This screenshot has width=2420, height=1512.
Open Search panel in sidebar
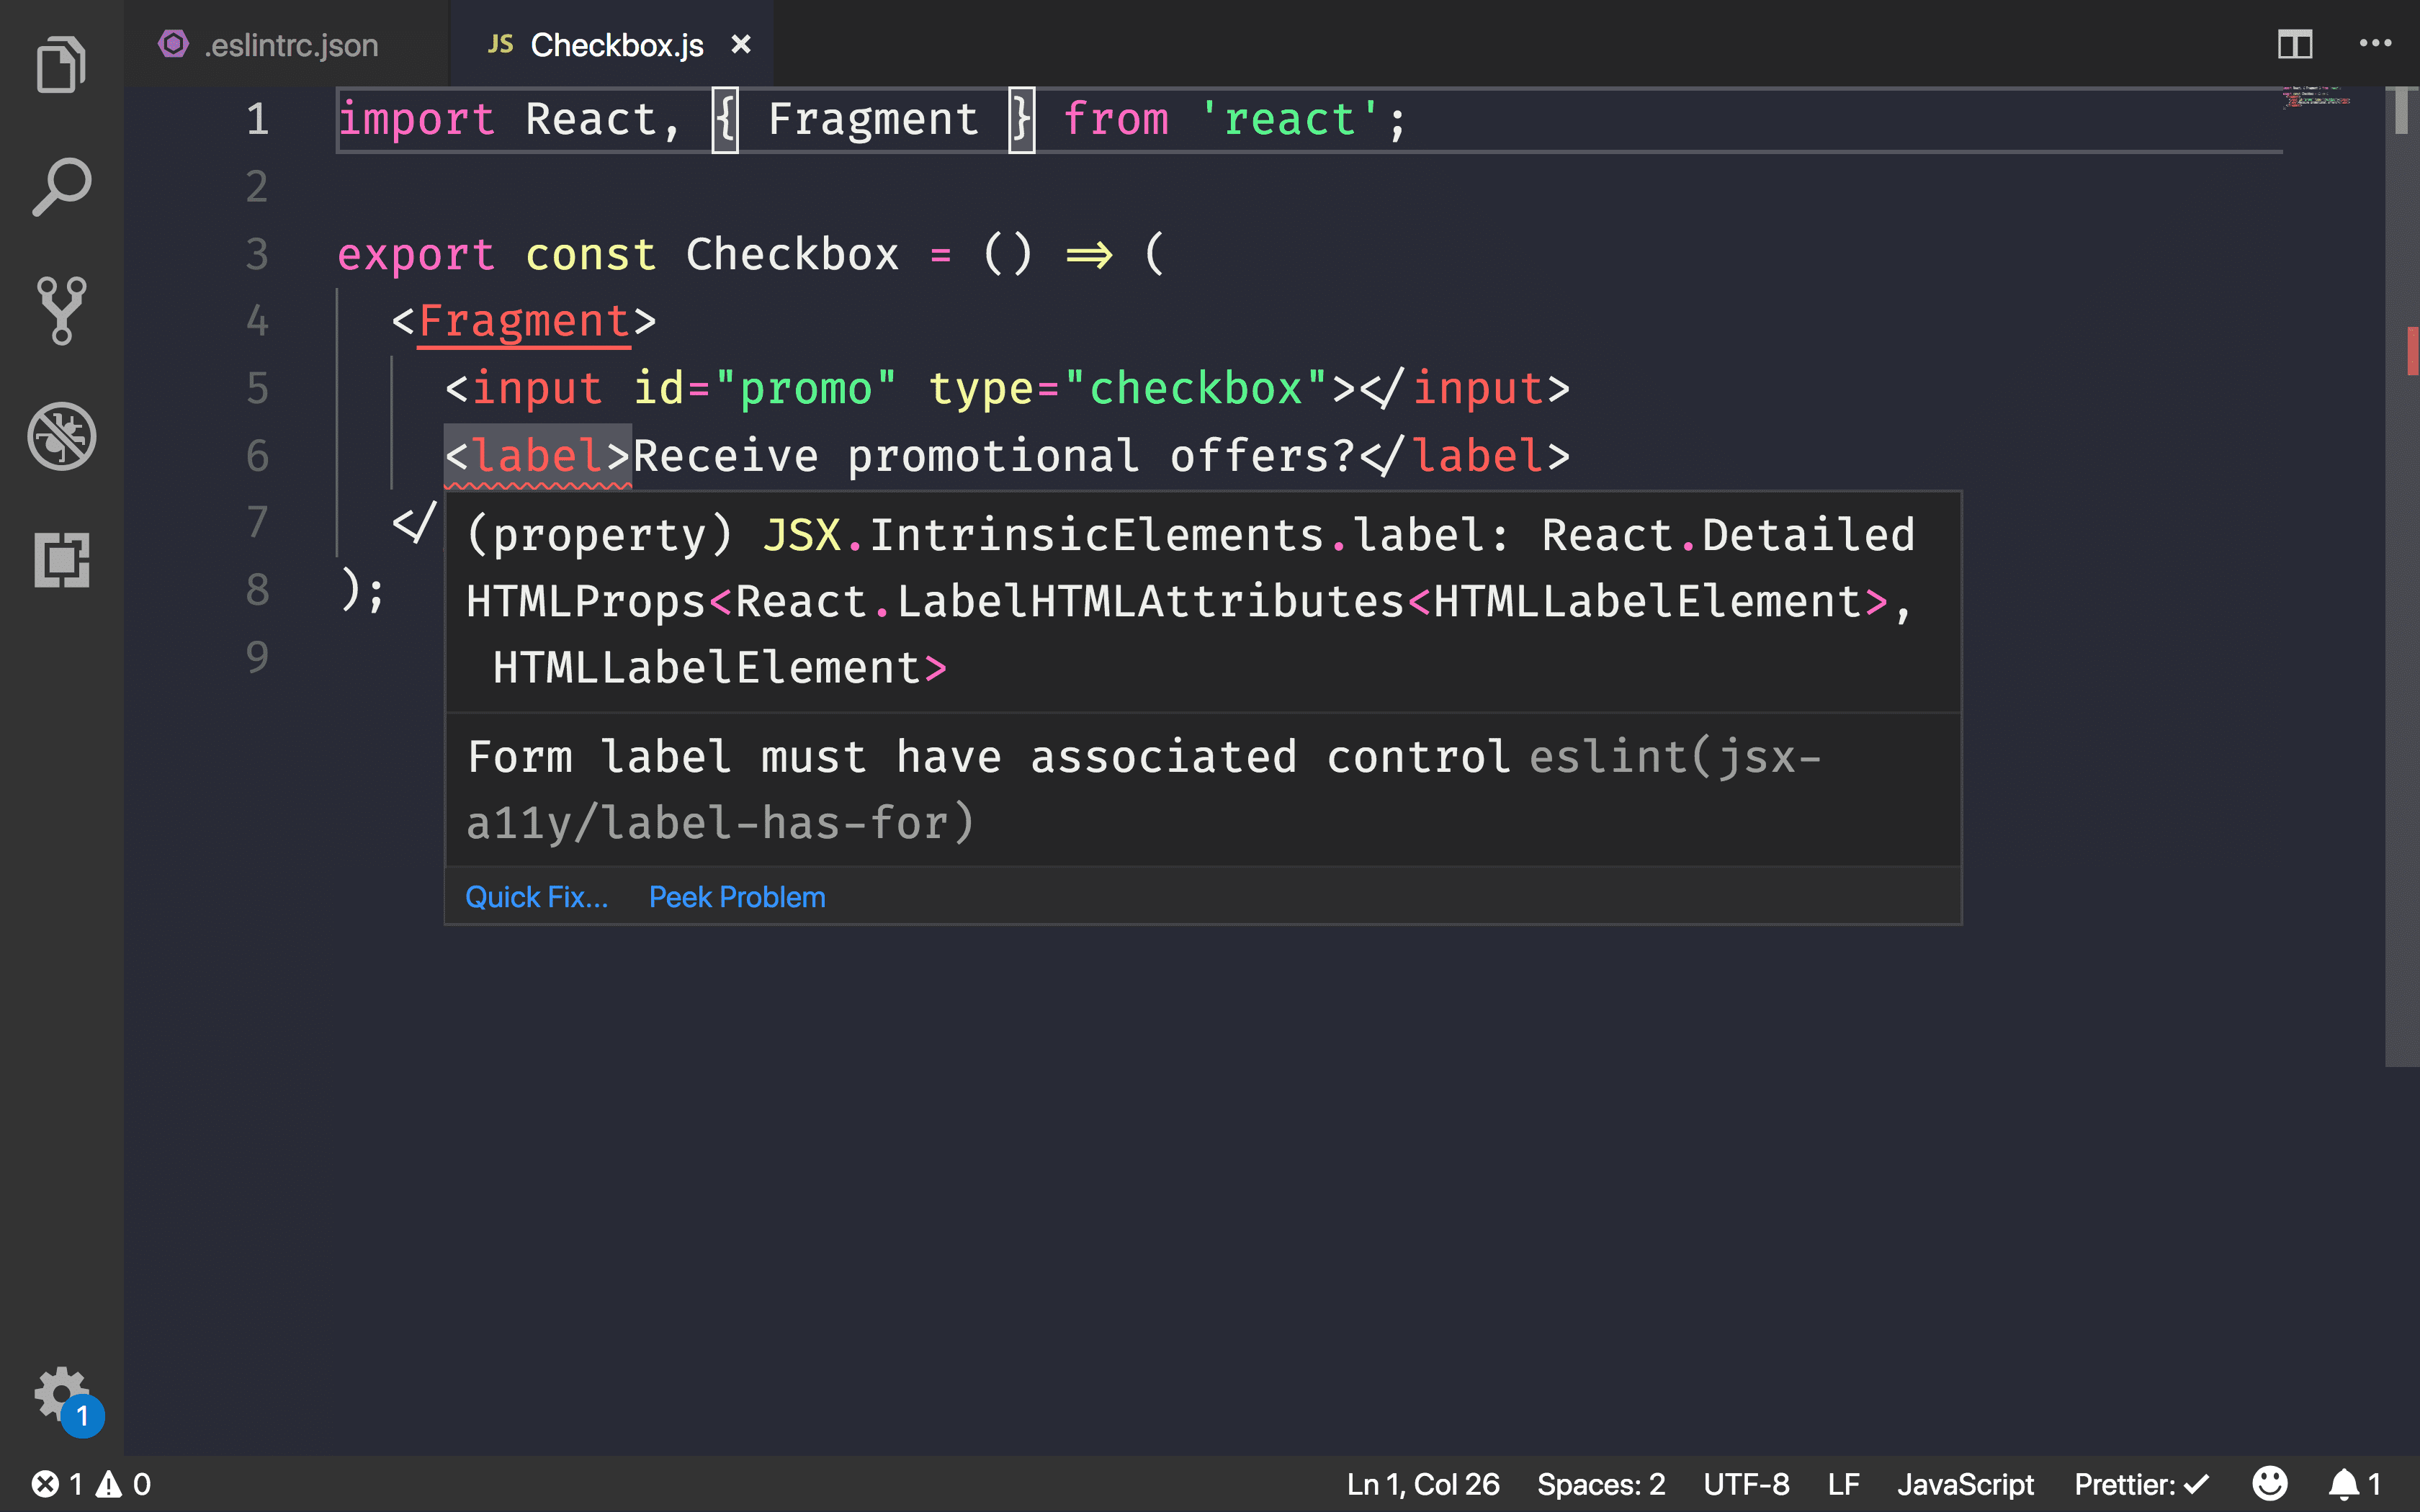click(x=61, y=188)
